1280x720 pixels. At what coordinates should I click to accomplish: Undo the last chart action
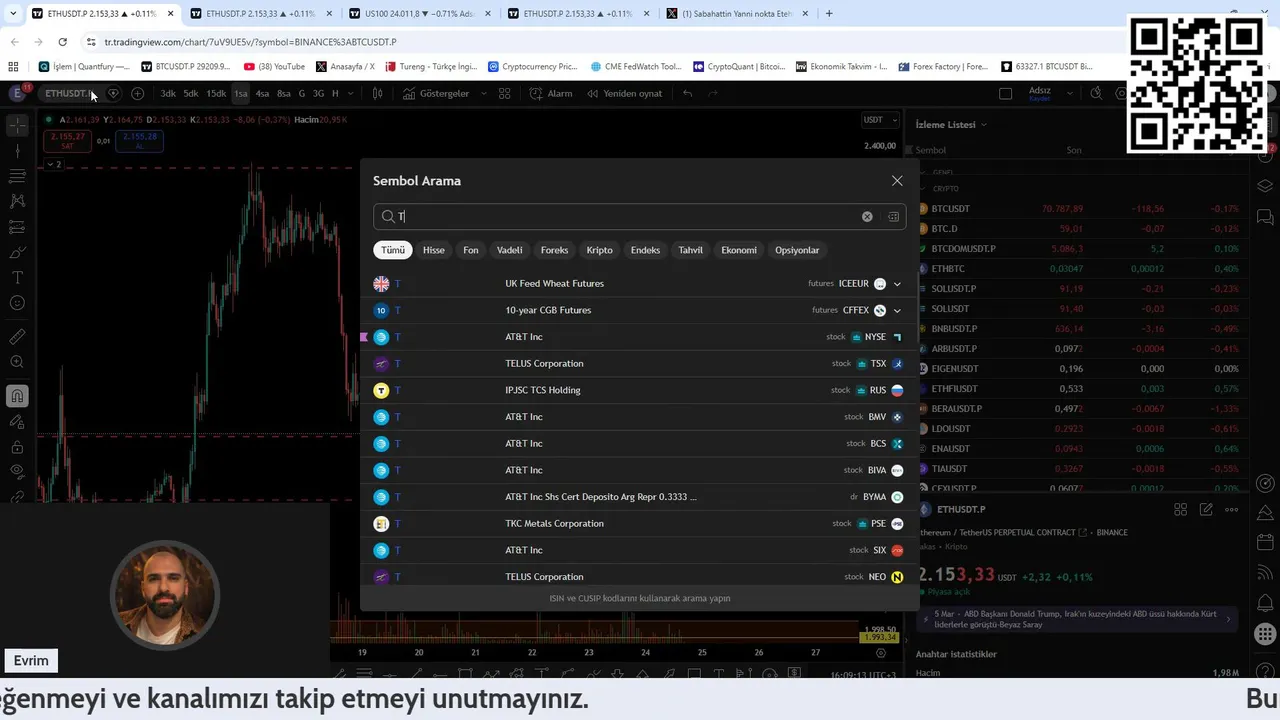coord(687,93)
